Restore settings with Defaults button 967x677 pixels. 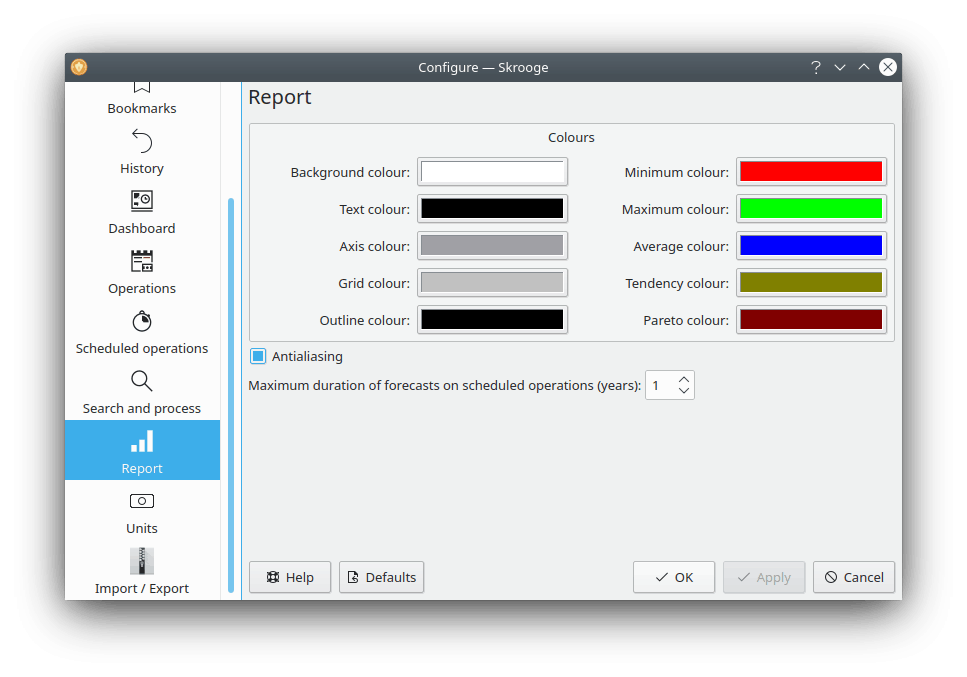[x=382, y=577]
